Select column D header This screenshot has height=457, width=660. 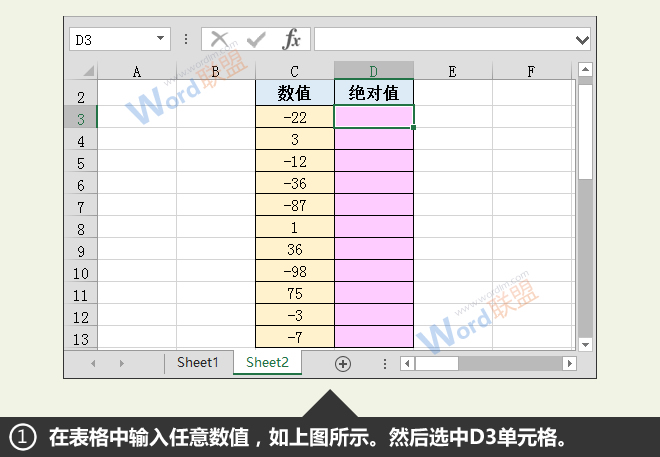373,71
